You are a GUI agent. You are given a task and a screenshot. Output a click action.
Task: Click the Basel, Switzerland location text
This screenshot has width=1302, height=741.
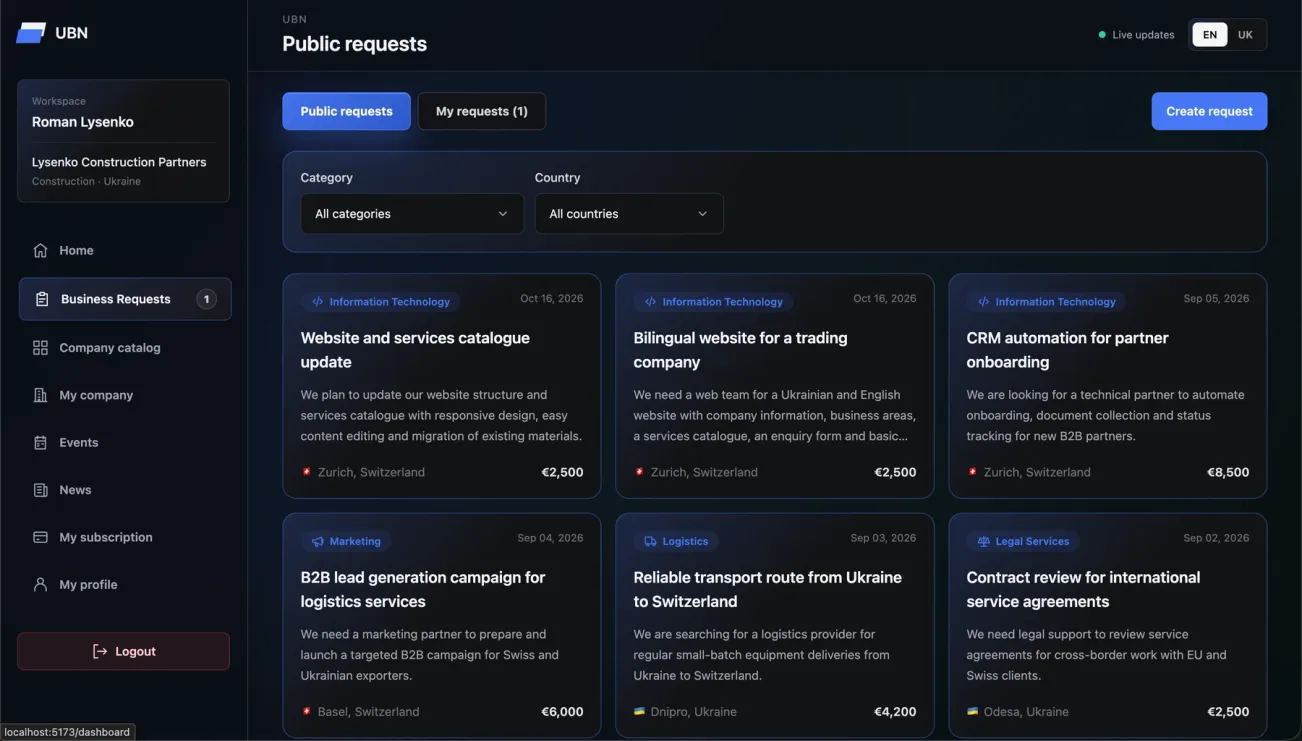pyautogui.click(x=369, y=712)
